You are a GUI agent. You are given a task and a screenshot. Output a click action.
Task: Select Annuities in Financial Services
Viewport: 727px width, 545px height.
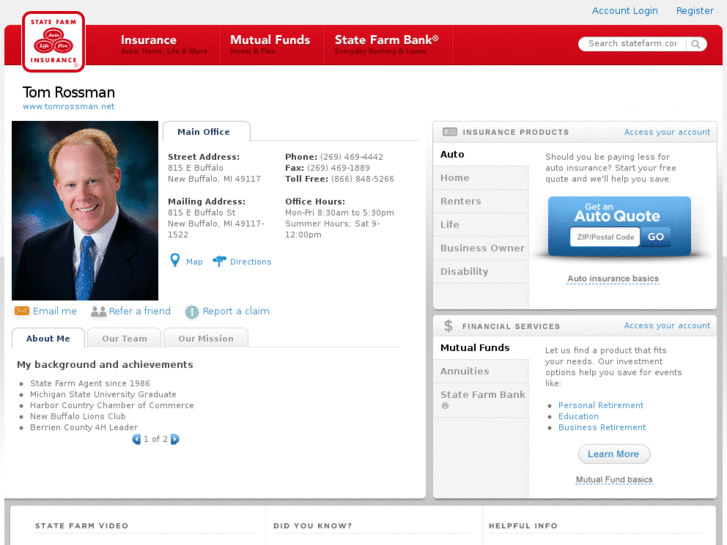pyautogui.click(x=481, y=371)
